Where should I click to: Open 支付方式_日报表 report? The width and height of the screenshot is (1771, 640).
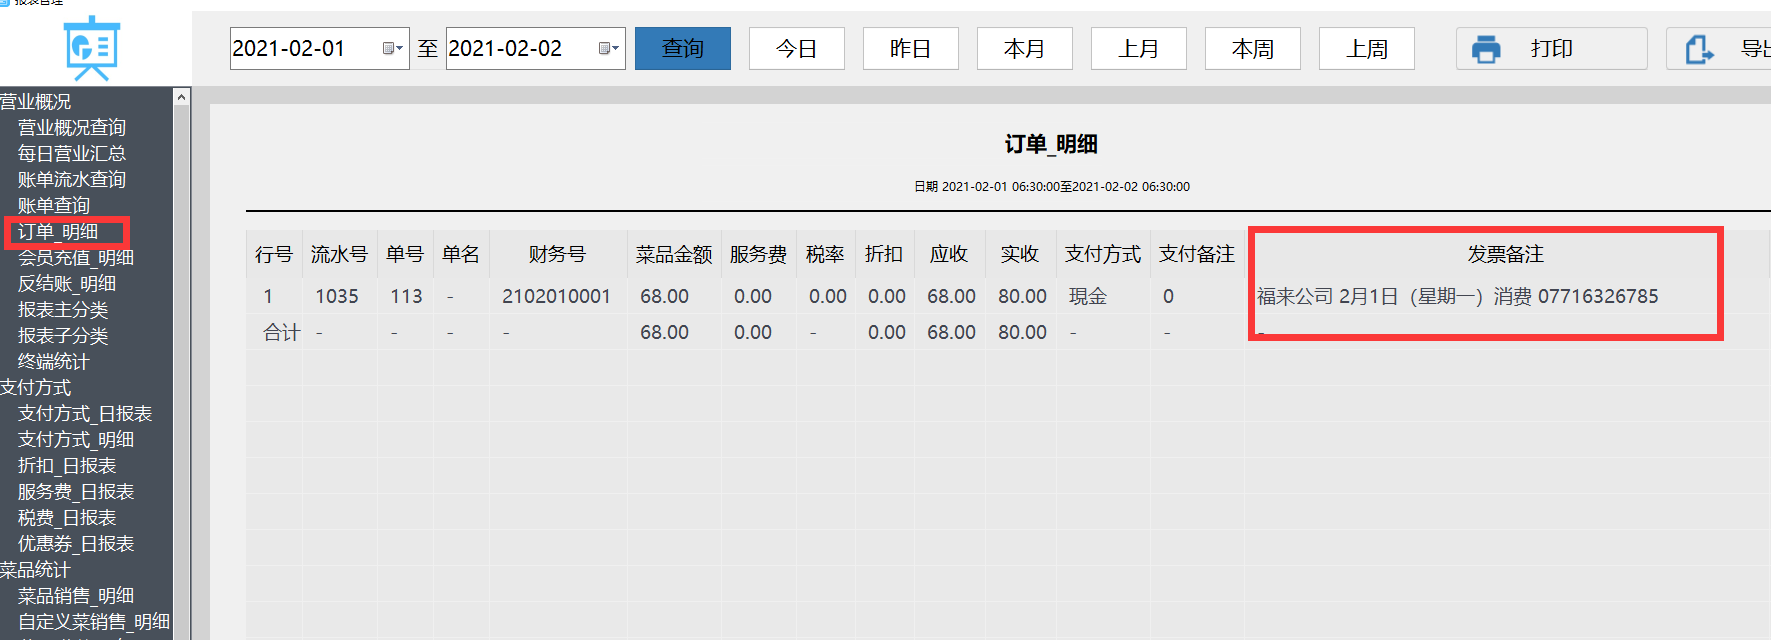85,413
